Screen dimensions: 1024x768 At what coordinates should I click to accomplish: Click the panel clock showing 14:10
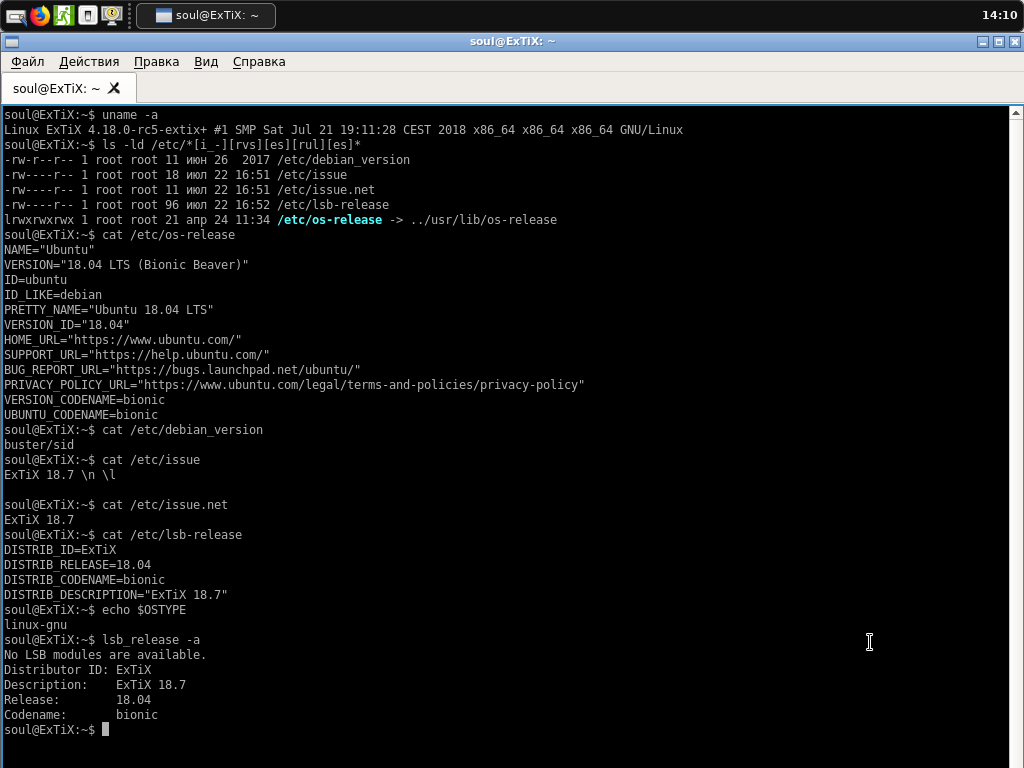pos(999,15)
